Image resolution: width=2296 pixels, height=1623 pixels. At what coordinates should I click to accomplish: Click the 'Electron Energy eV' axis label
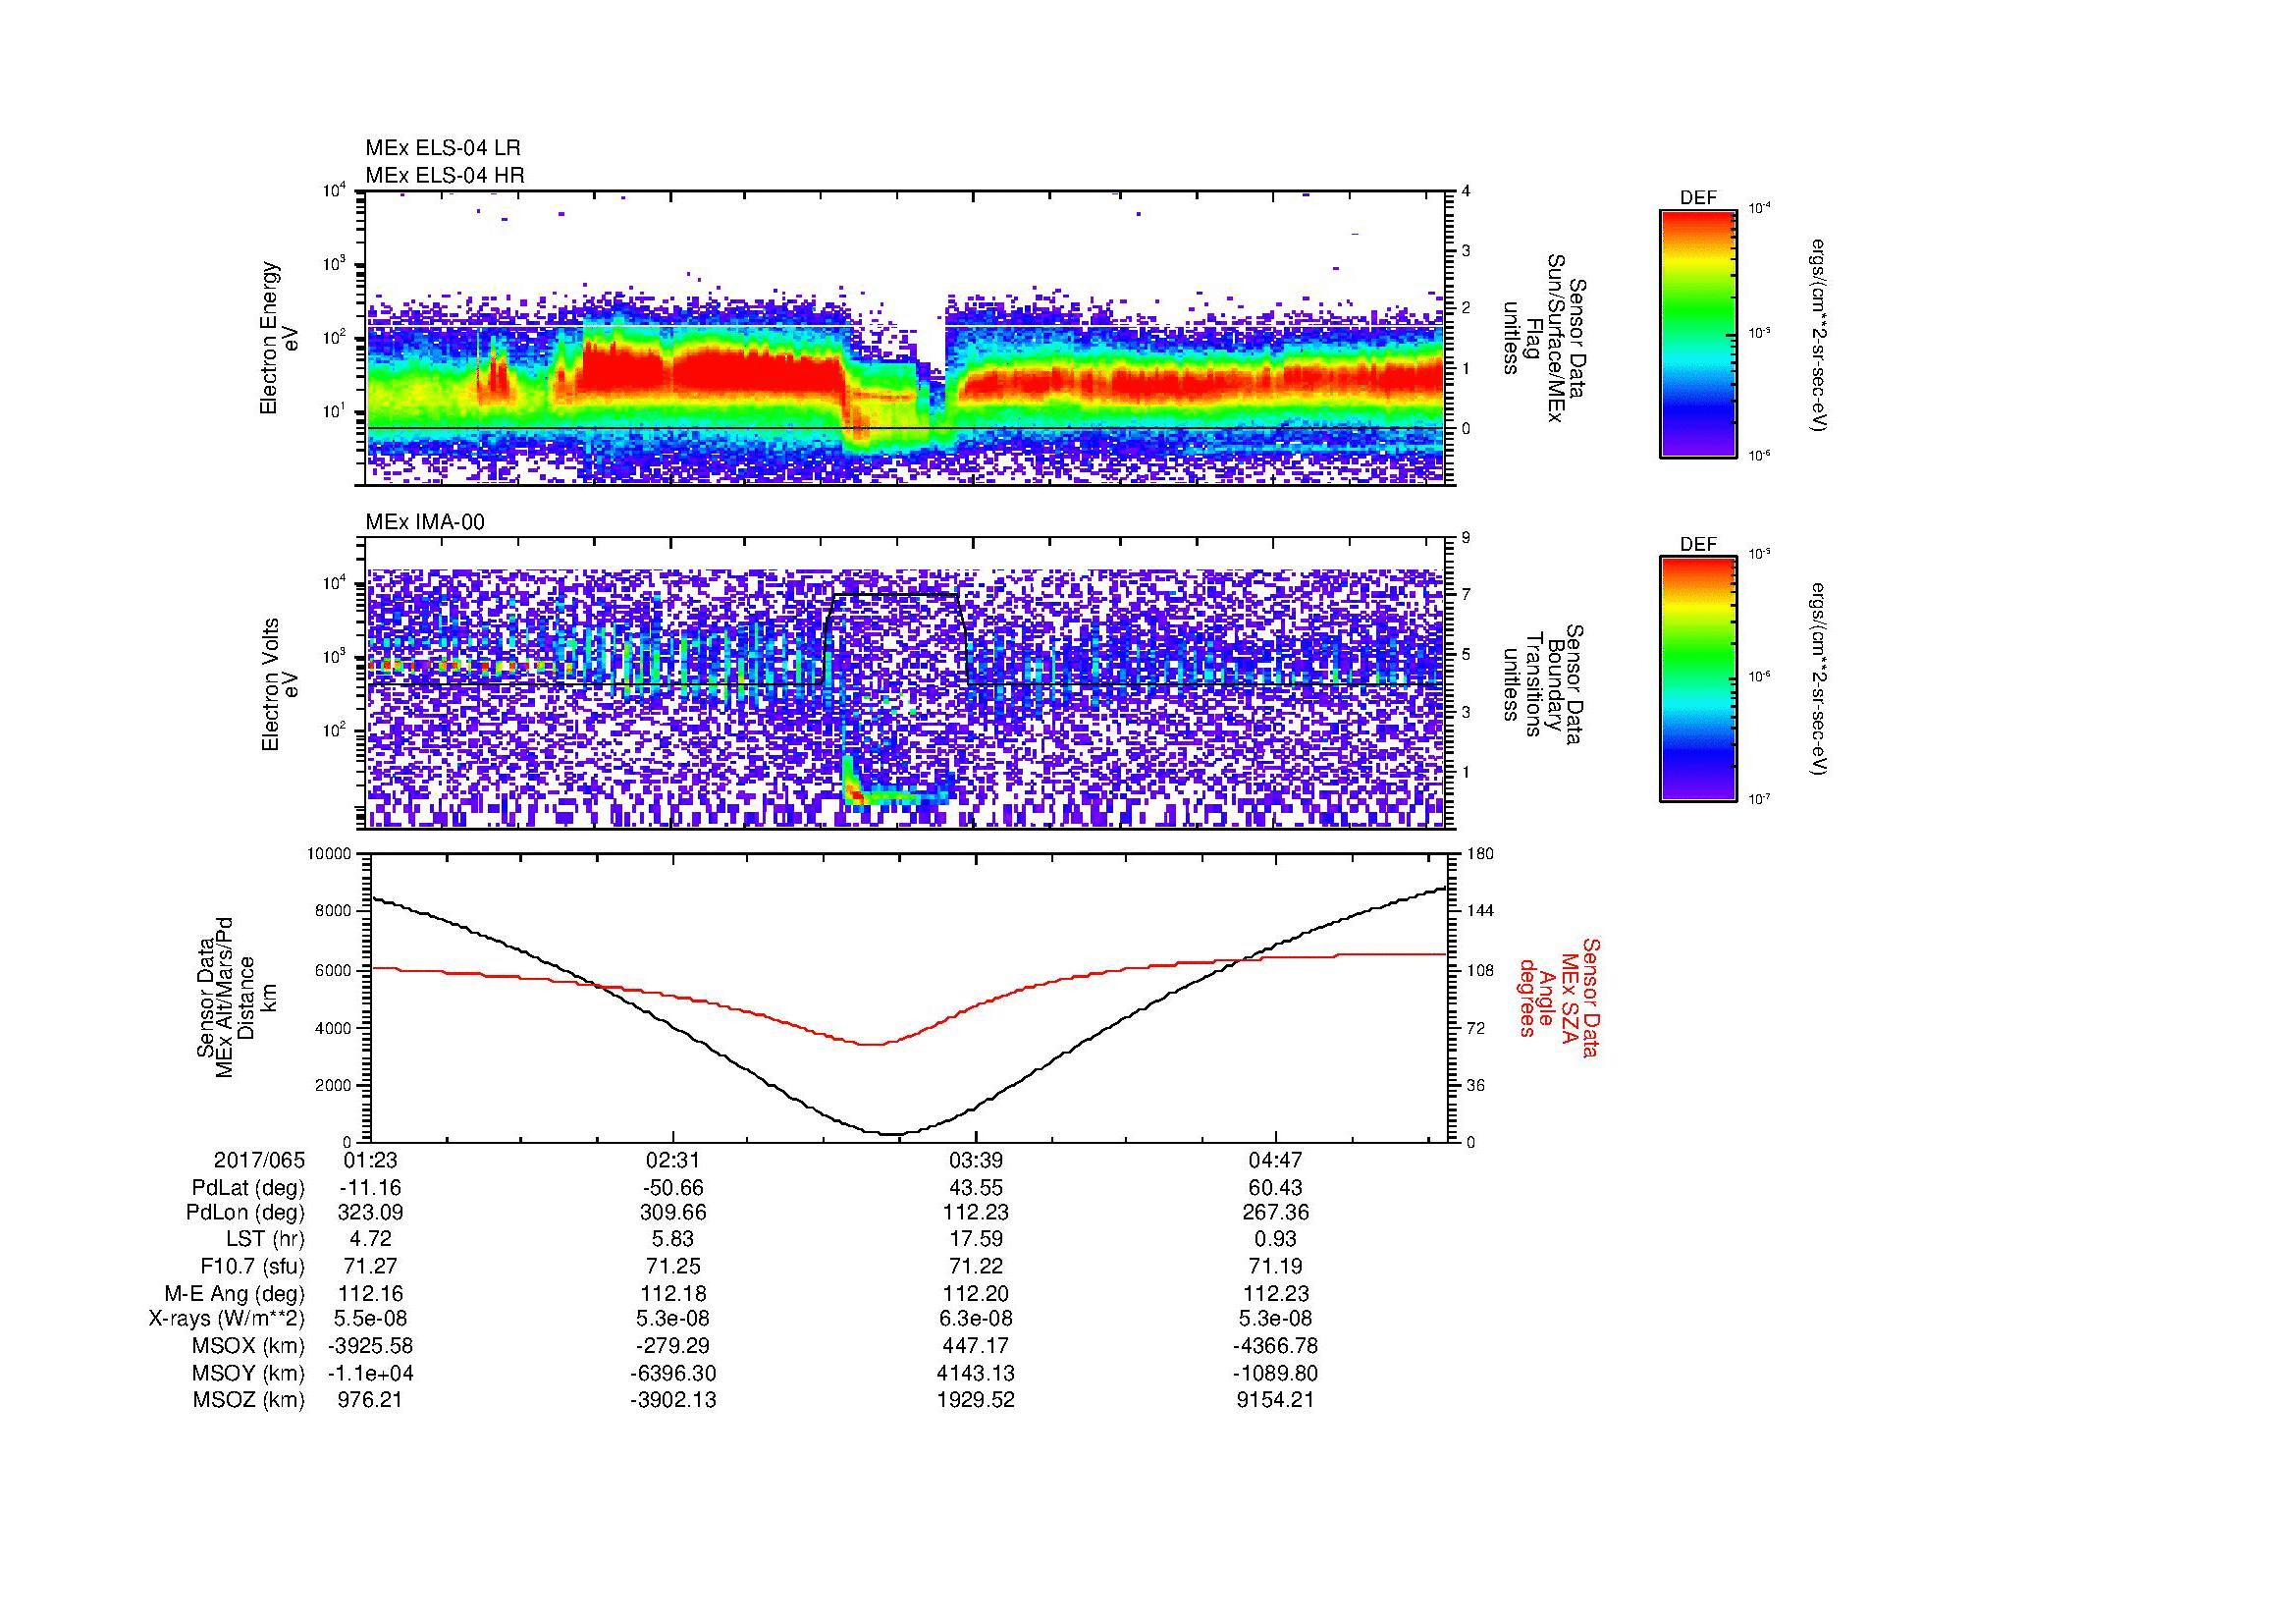pos(280,338)
